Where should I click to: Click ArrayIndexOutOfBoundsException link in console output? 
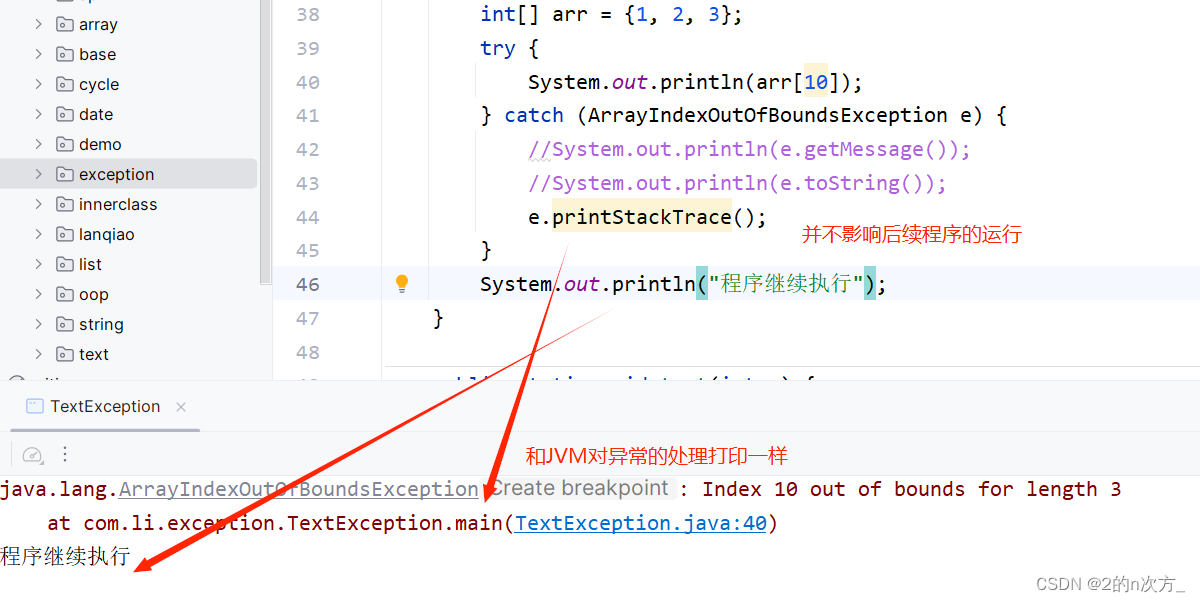pyautogui.click(x=298, y=490)
